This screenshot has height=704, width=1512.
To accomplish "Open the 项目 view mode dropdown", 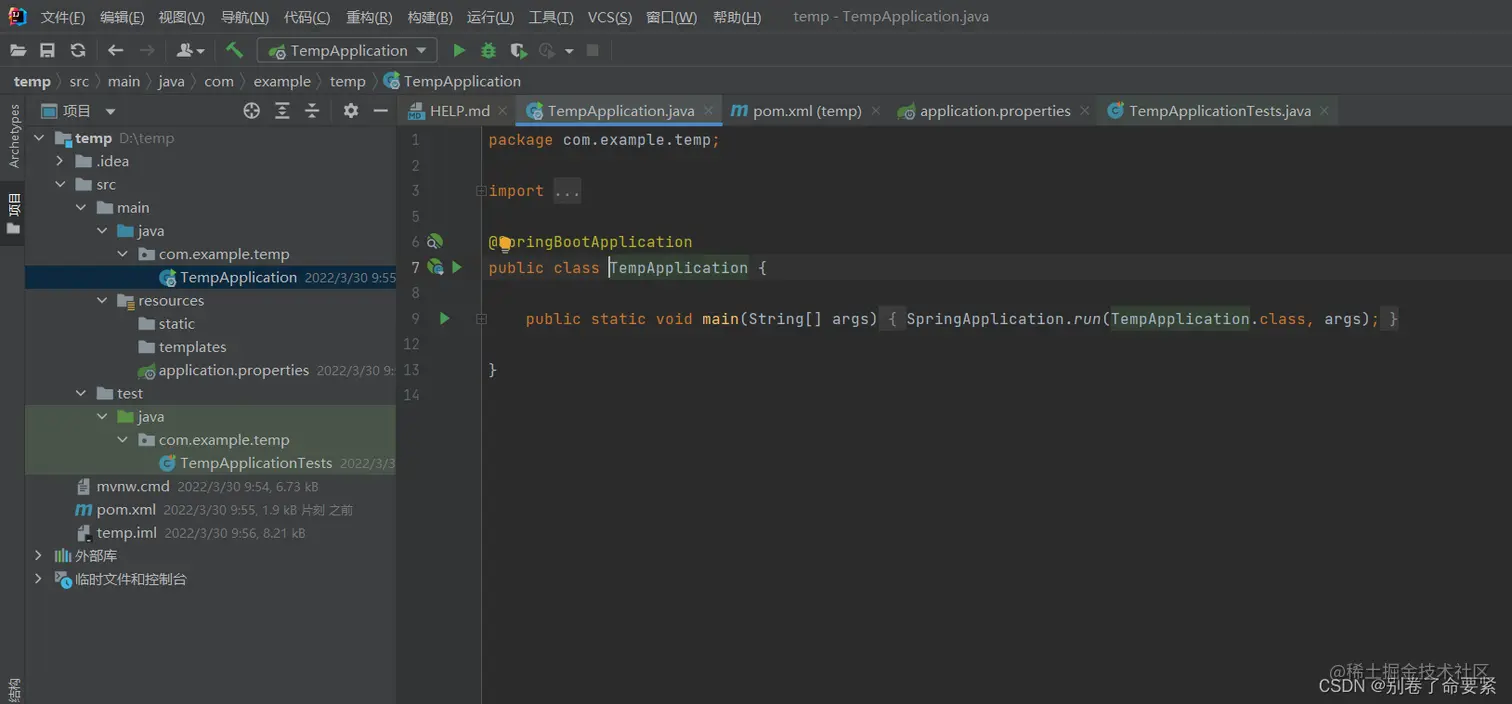I will 110,111.
